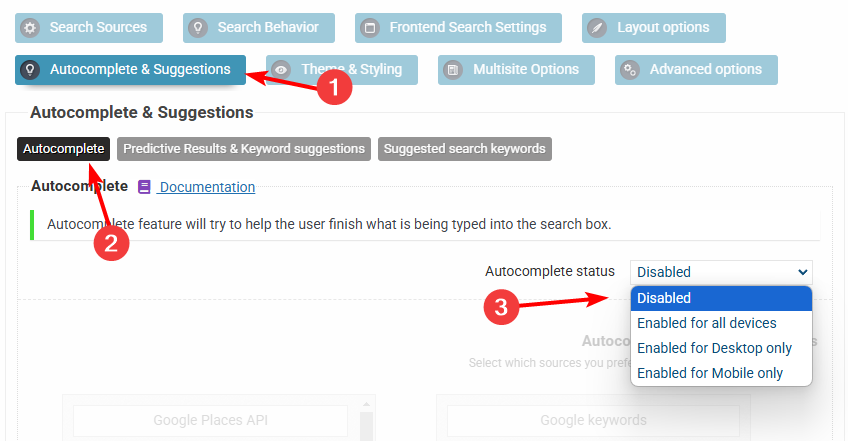Click the Autocomplete & Suggestions bulb icon
848x441 pixels.
[x=30, y=70]
